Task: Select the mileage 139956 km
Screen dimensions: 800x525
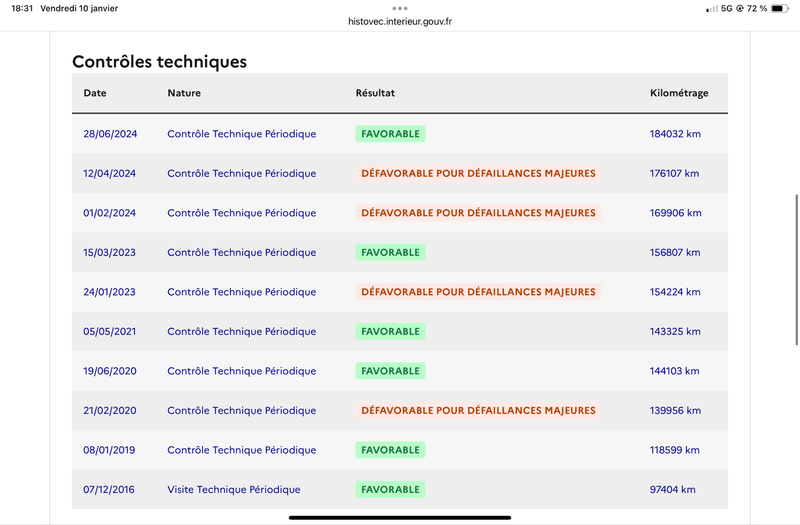Action: point(675,411)
